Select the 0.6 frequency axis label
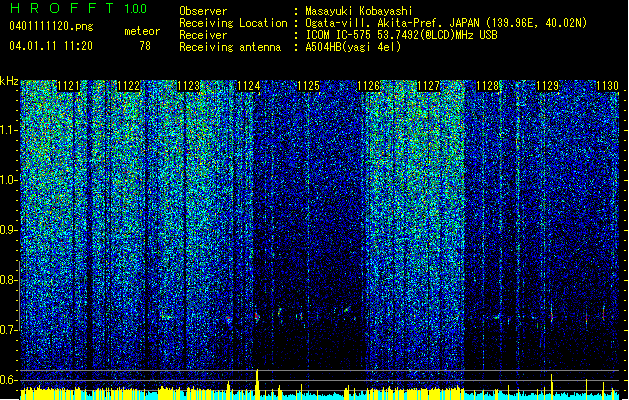Image resolution: width=629 pixels, height=400 pixels. coord(9,380)
